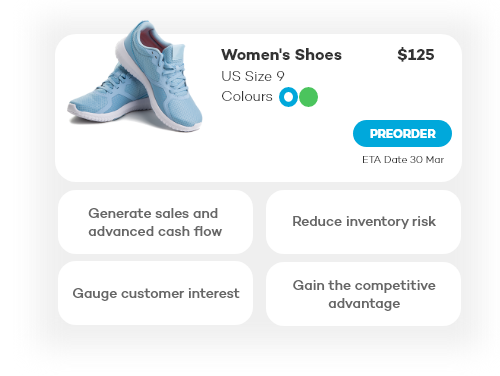Select the Reduce inventory risk card
This screenshot has height=376, width=500.
[363, 222]
